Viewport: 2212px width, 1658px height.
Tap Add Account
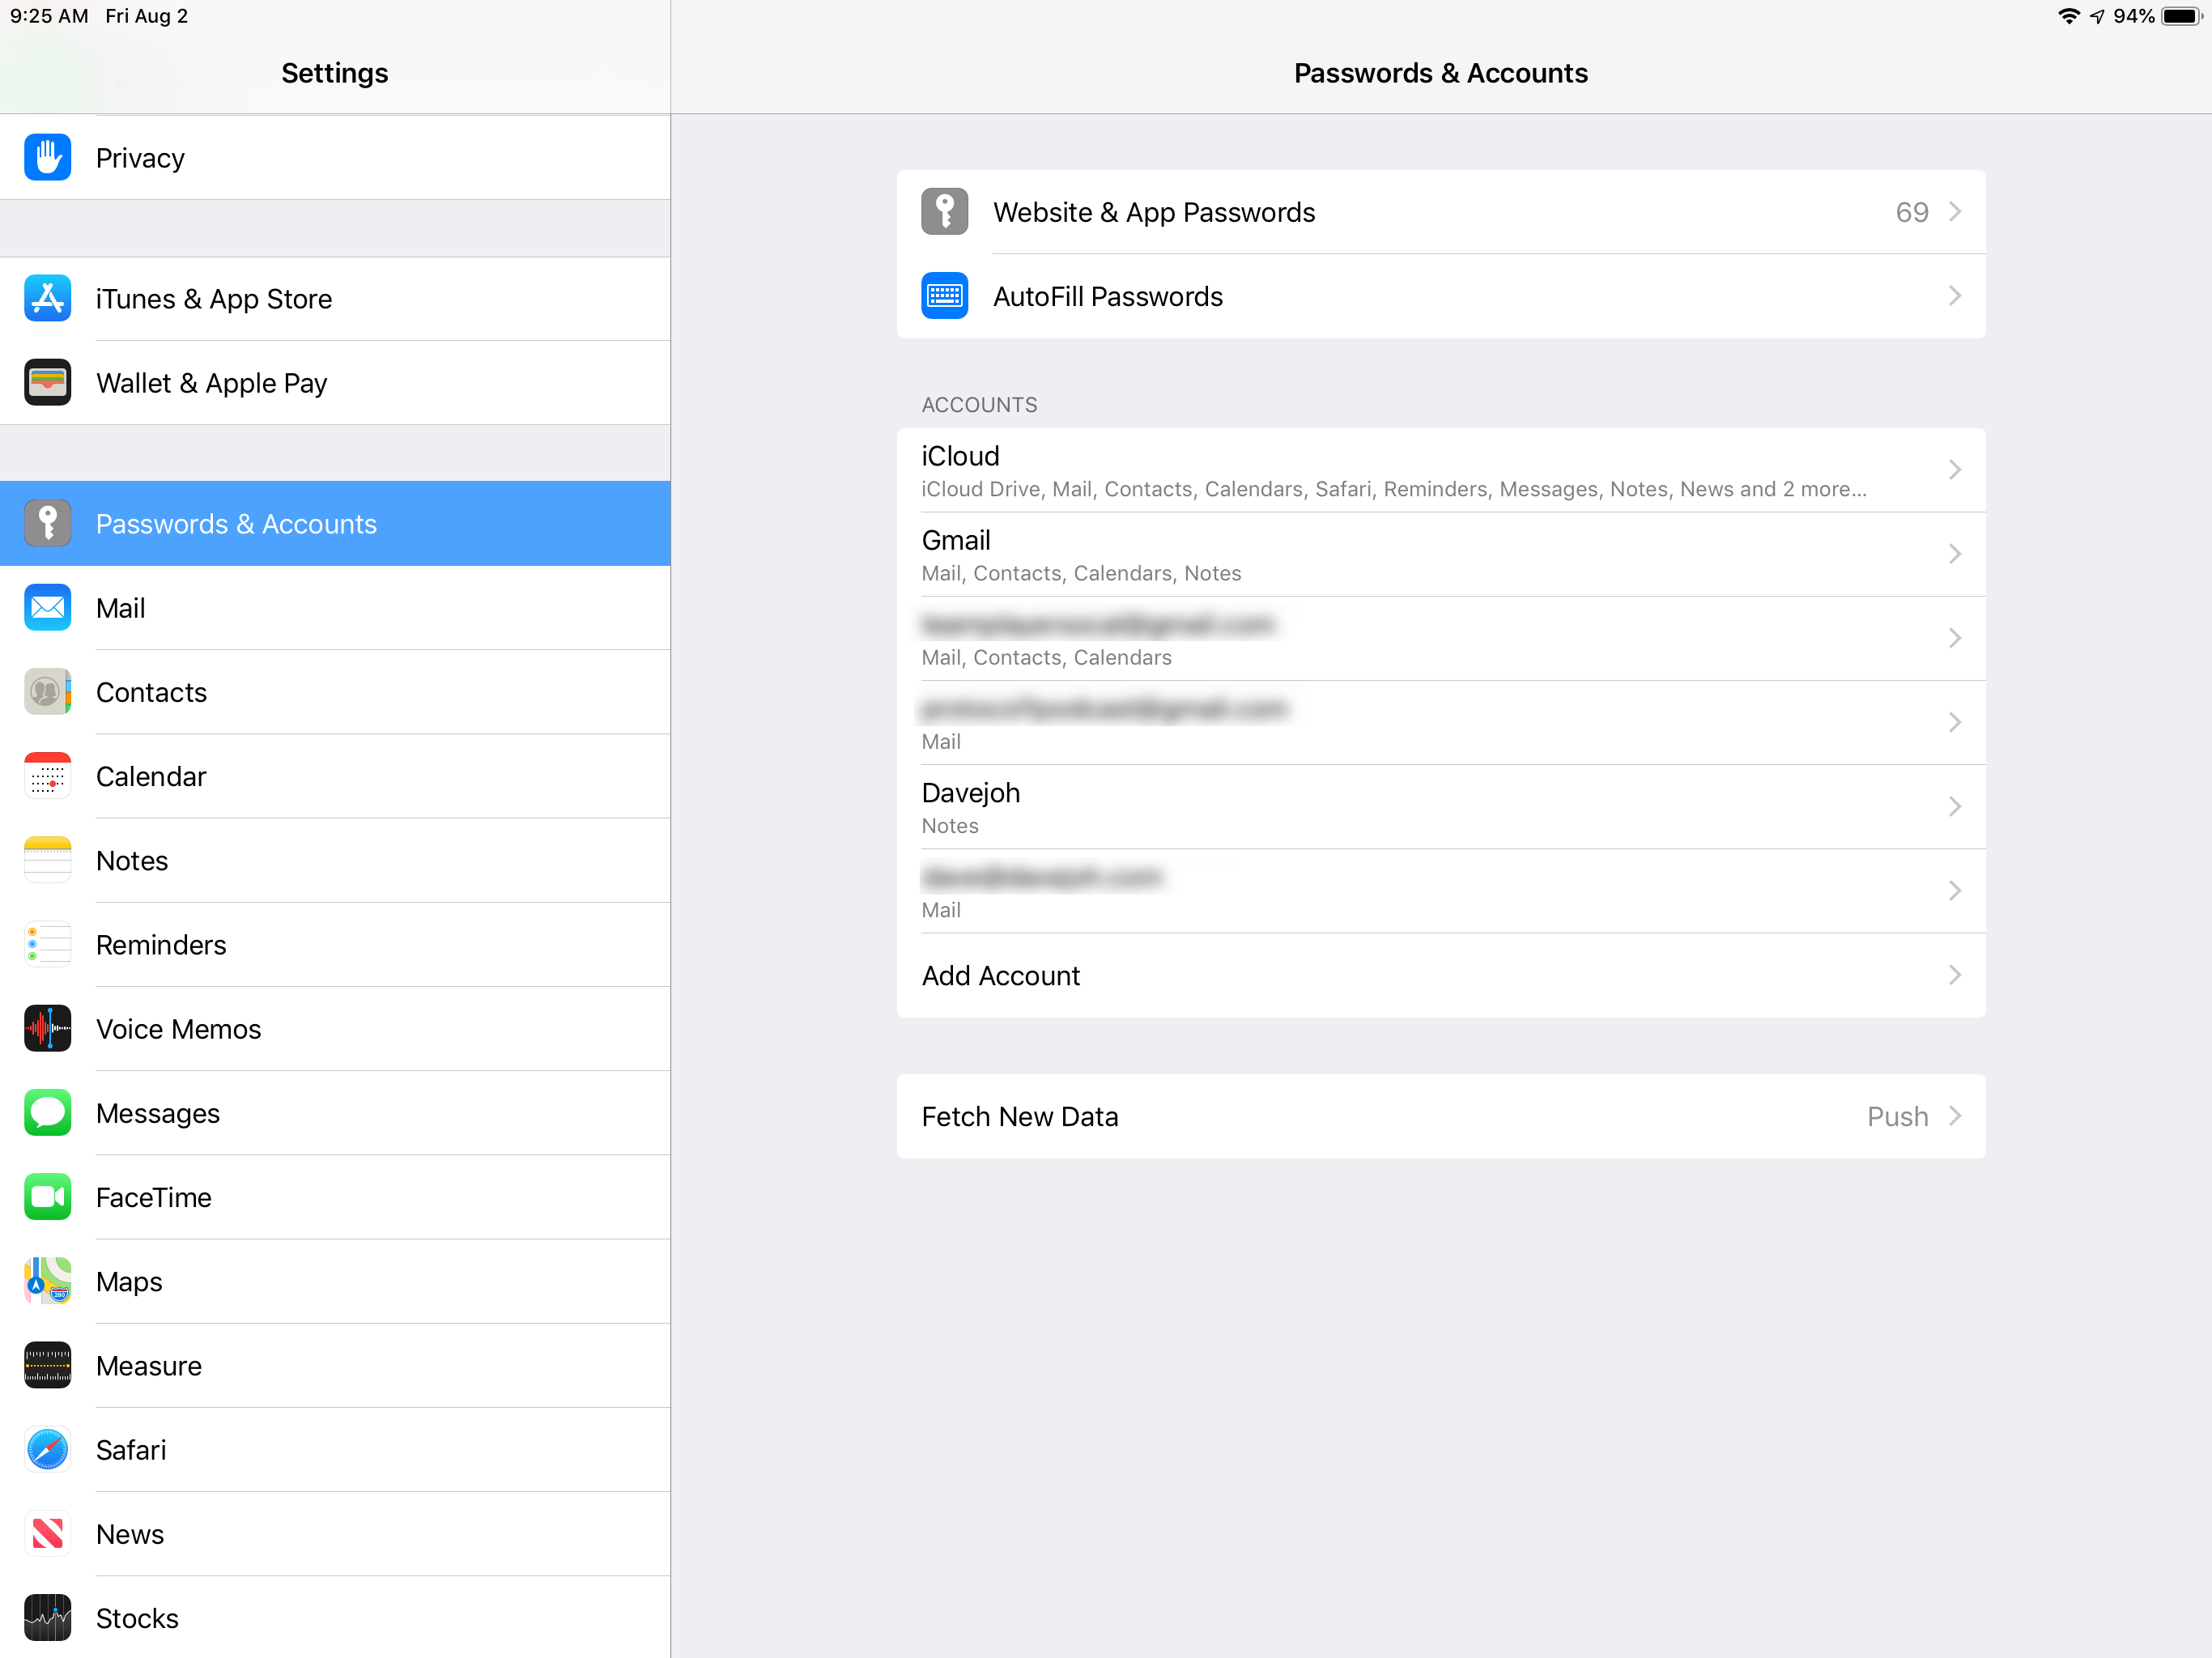[1441, 975]
